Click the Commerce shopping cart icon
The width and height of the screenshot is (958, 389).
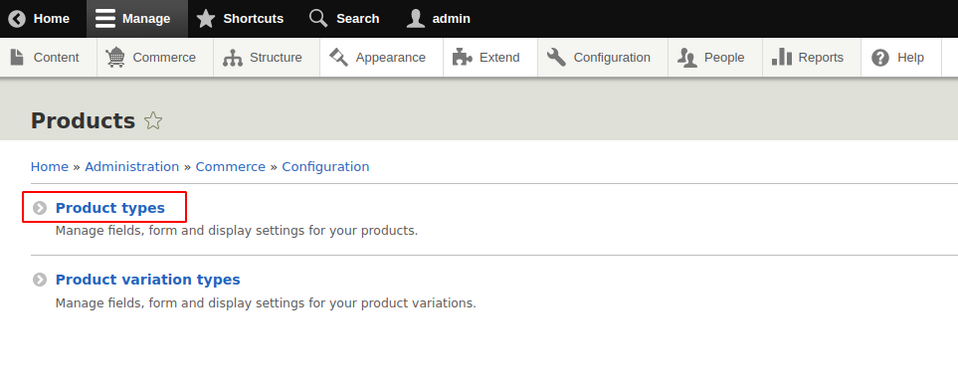coord(115,57)
